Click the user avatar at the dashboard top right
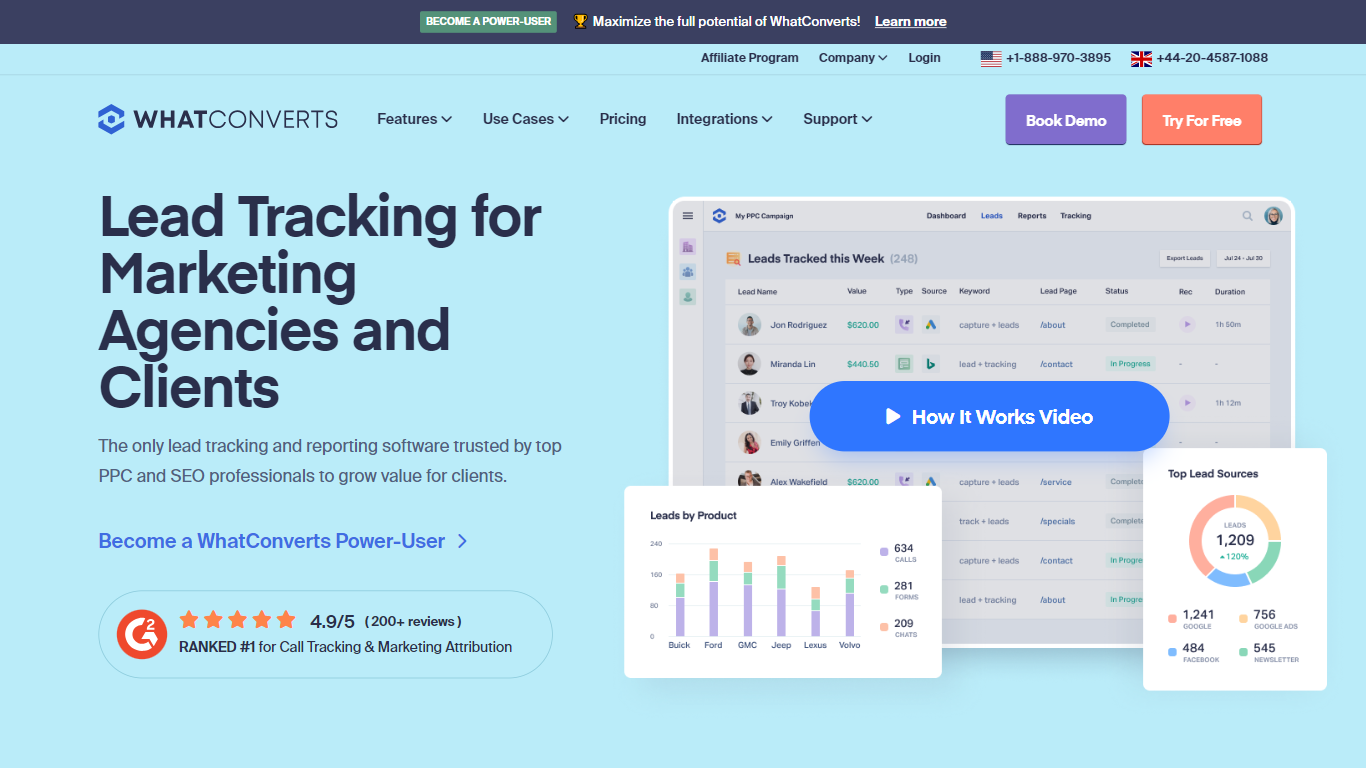Screen dimensions: 1366x768 [1273, 215]
